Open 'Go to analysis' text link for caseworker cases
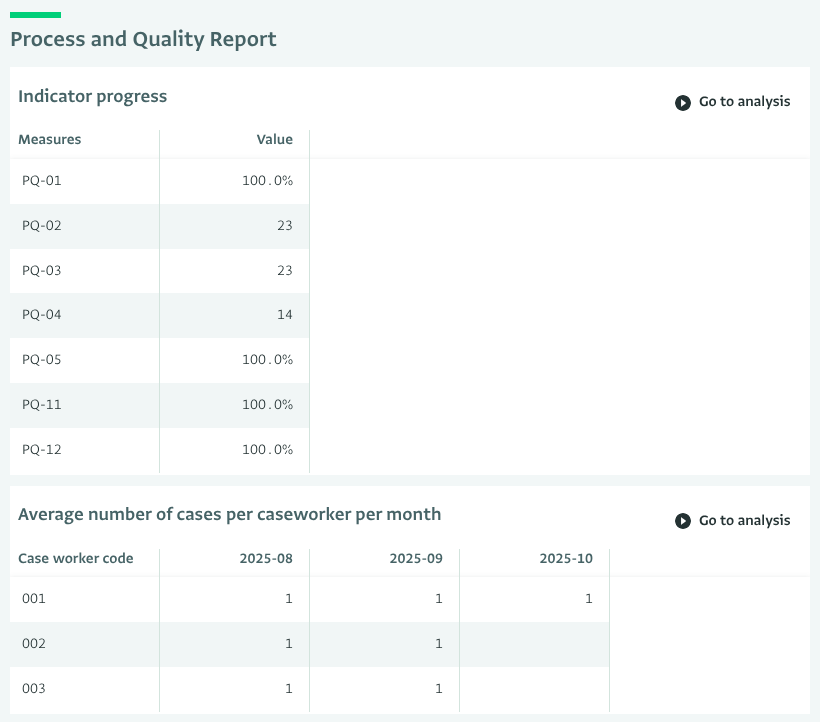820x722 pixels. pyautogui.click(x=744, y=521)
